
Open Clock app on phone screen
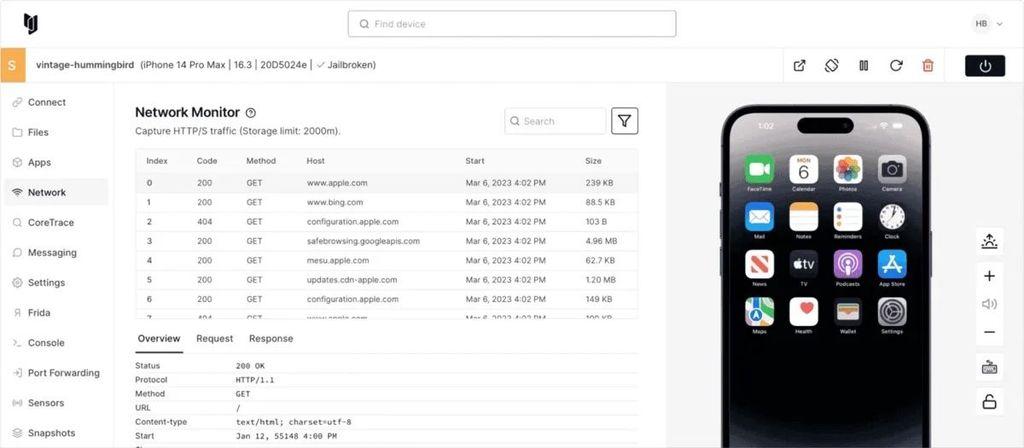(x=892, y=217)
